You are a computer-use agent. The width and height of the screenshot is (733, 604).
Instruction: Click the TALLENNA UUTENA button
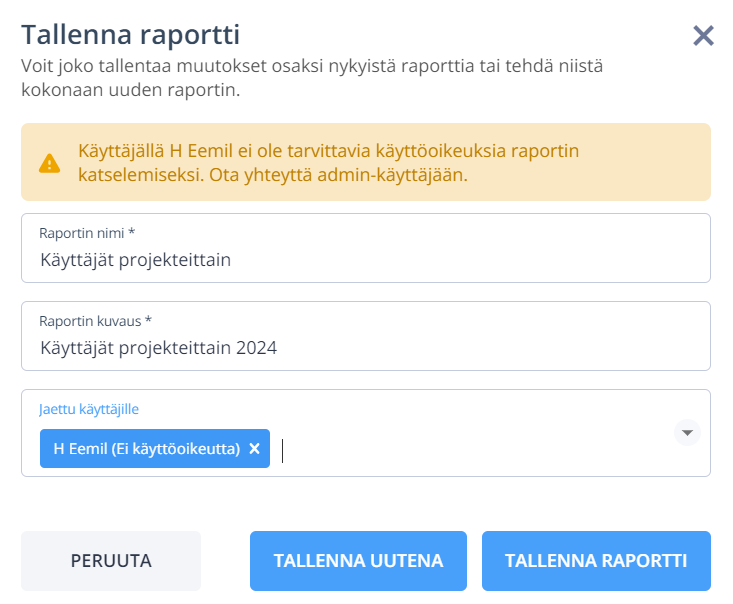[358, 561]
